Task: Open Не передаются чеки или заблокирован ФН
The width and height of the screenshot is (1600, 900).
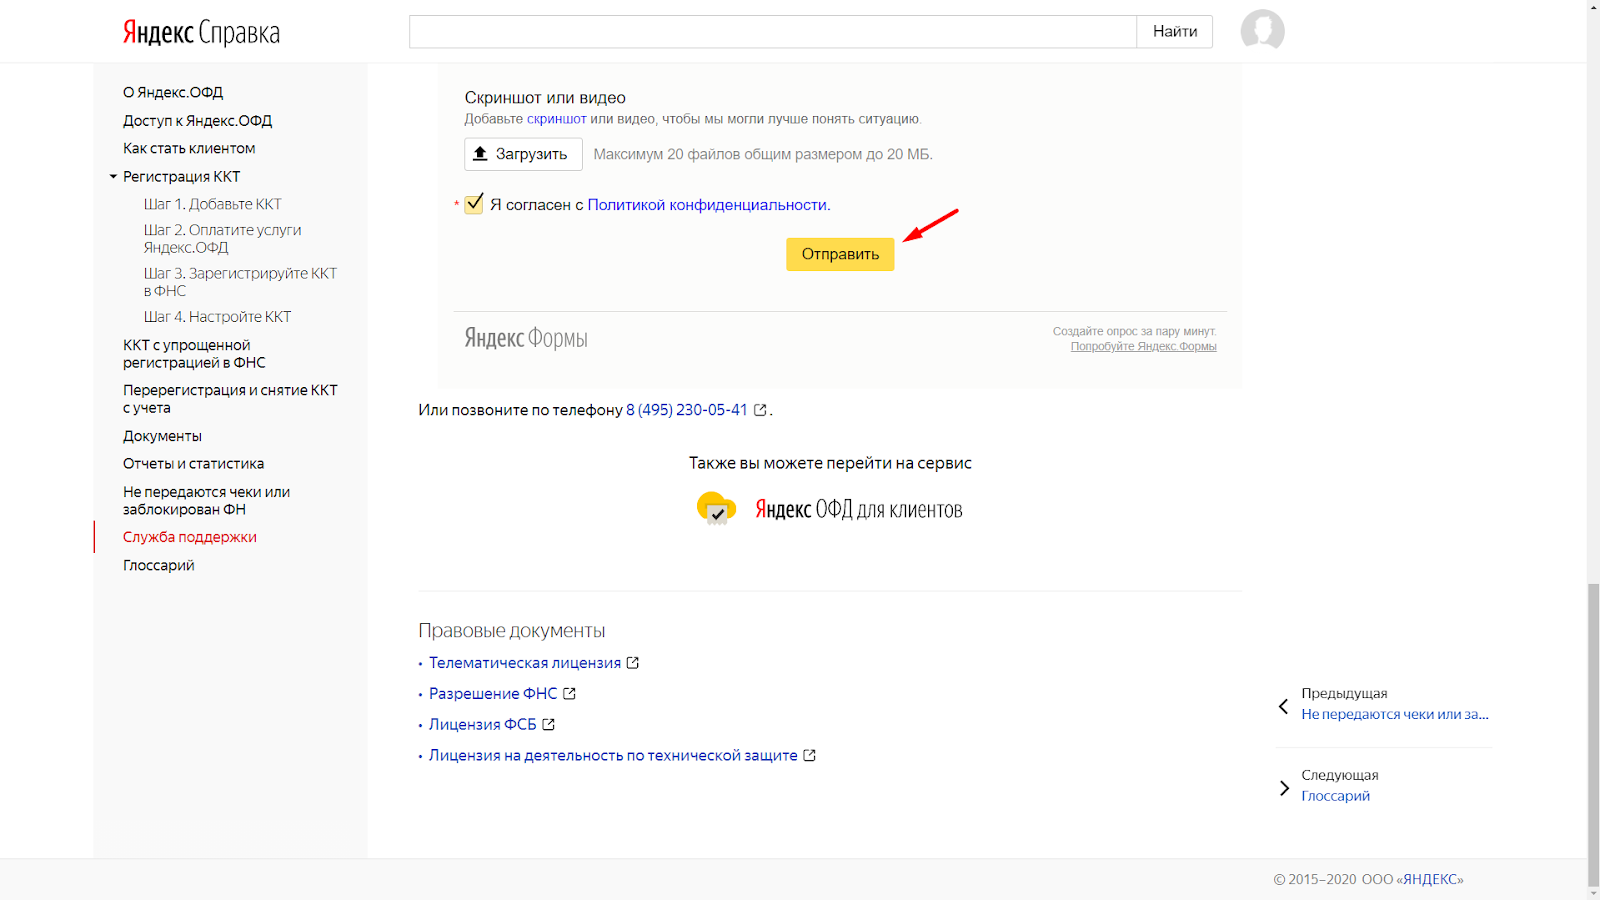Action: (x=206, y=501)
